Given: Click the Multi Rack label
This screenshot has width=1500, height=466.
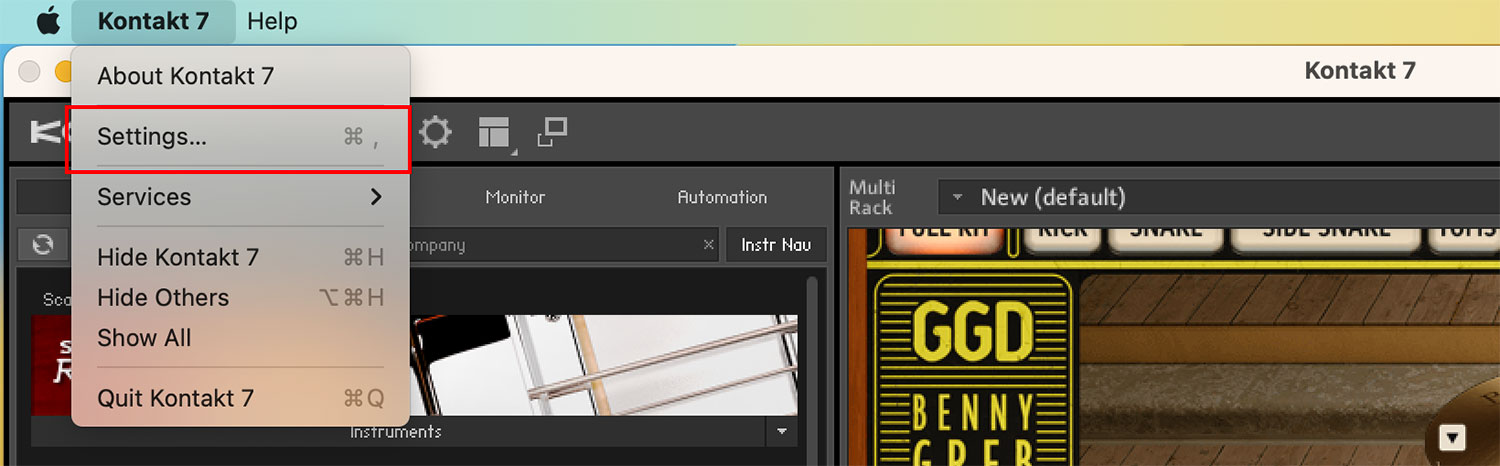Looking at the screenshot, I should (872, 197).
